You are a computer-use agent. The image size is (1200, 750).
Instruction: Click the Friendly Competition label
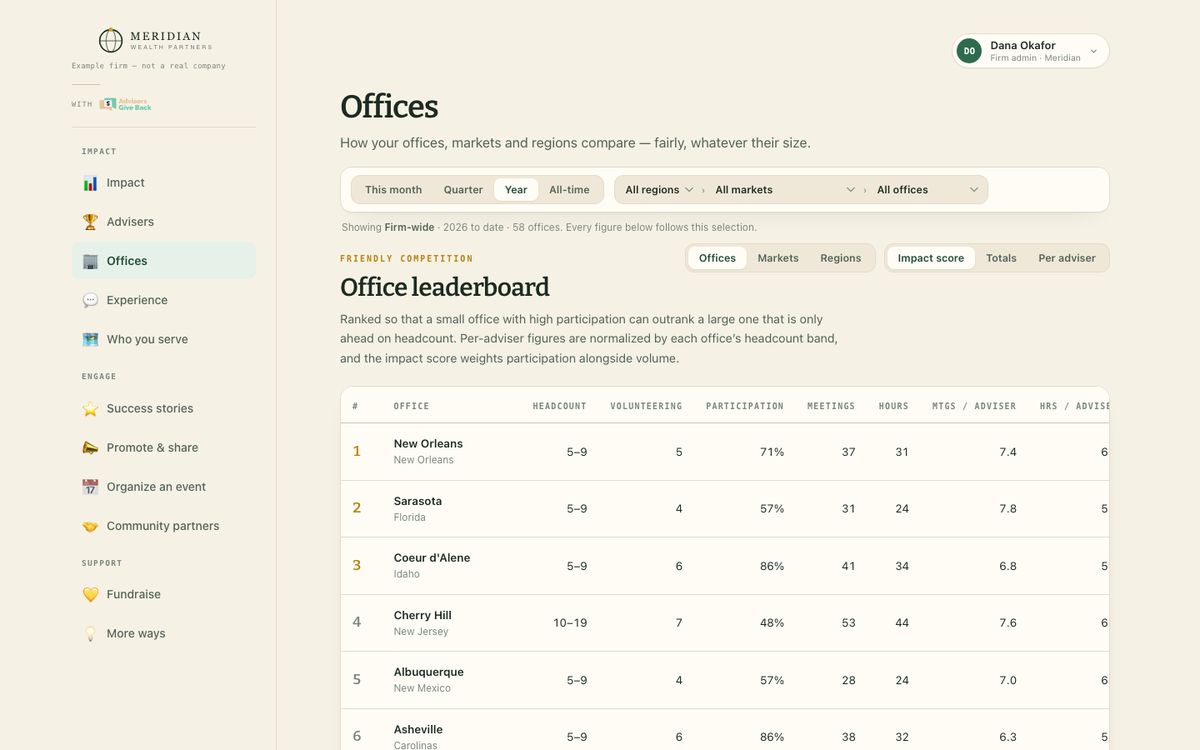(x=407, y=259)
